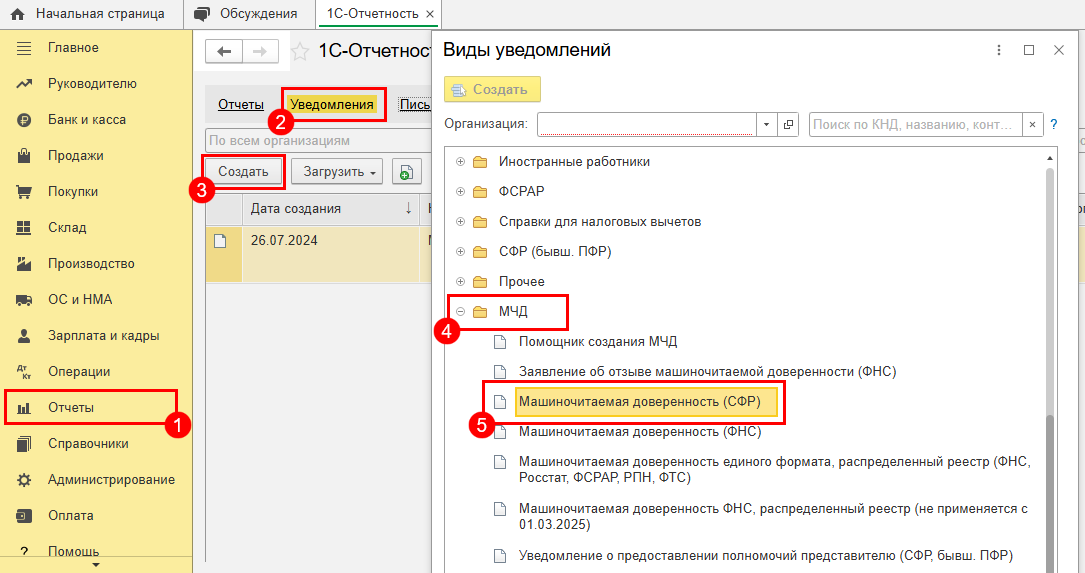Select the Уведомления tab

coord(331,104)
